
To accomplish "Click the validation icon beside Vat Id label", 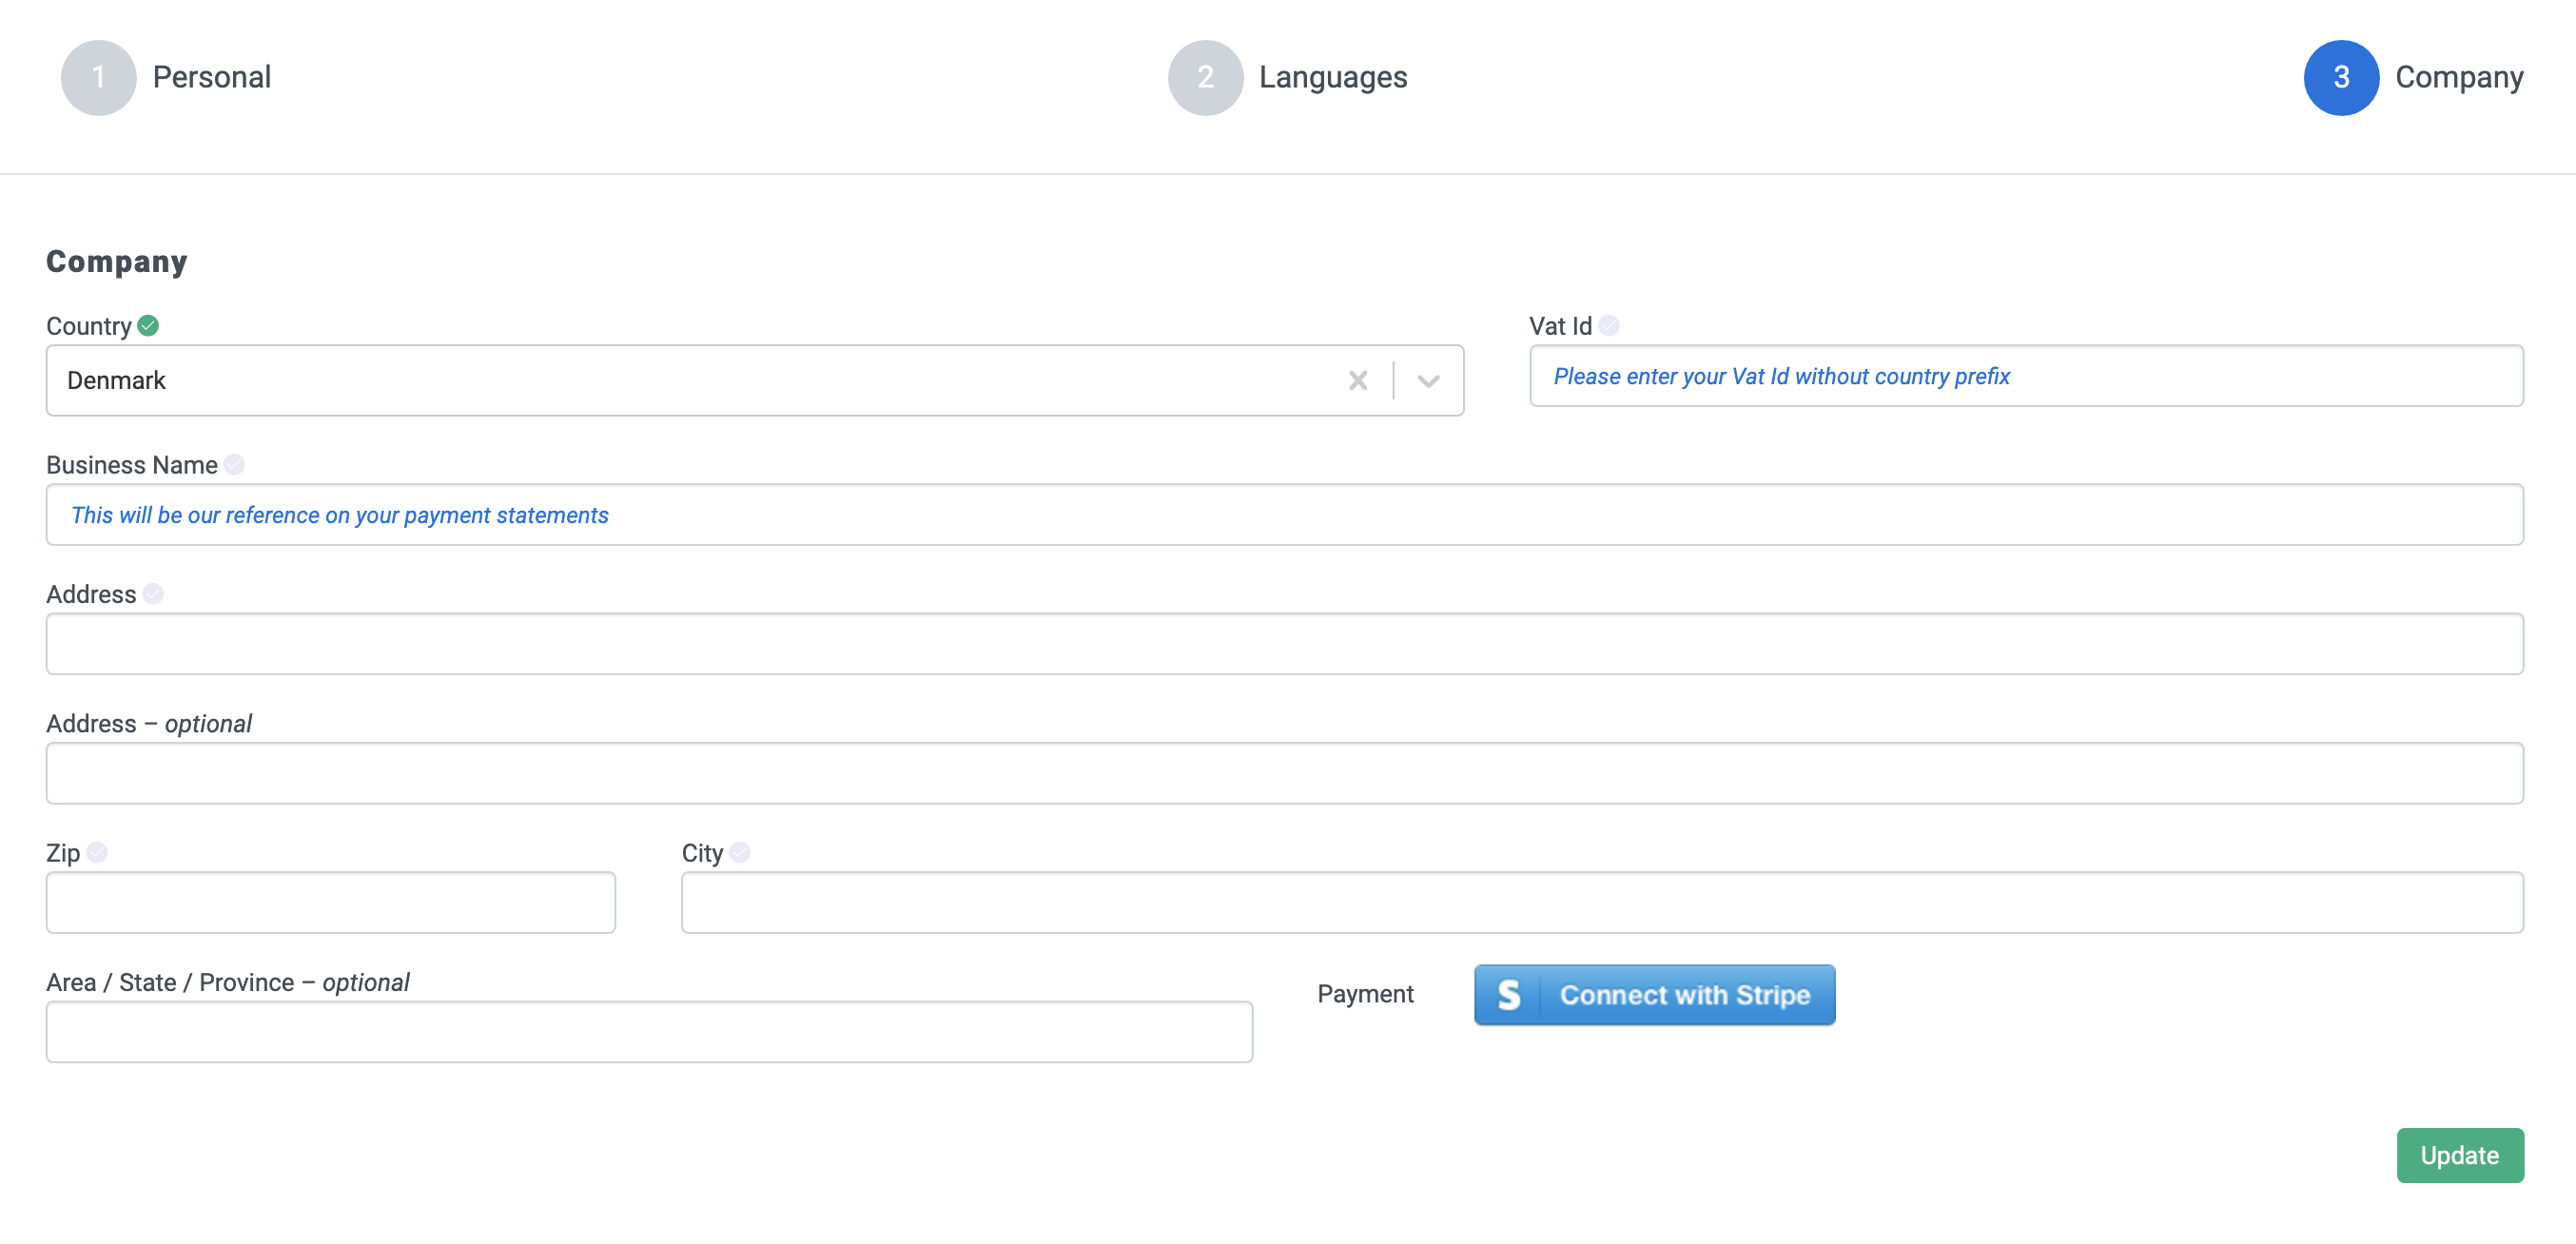I will click(x=1608, y=326).
